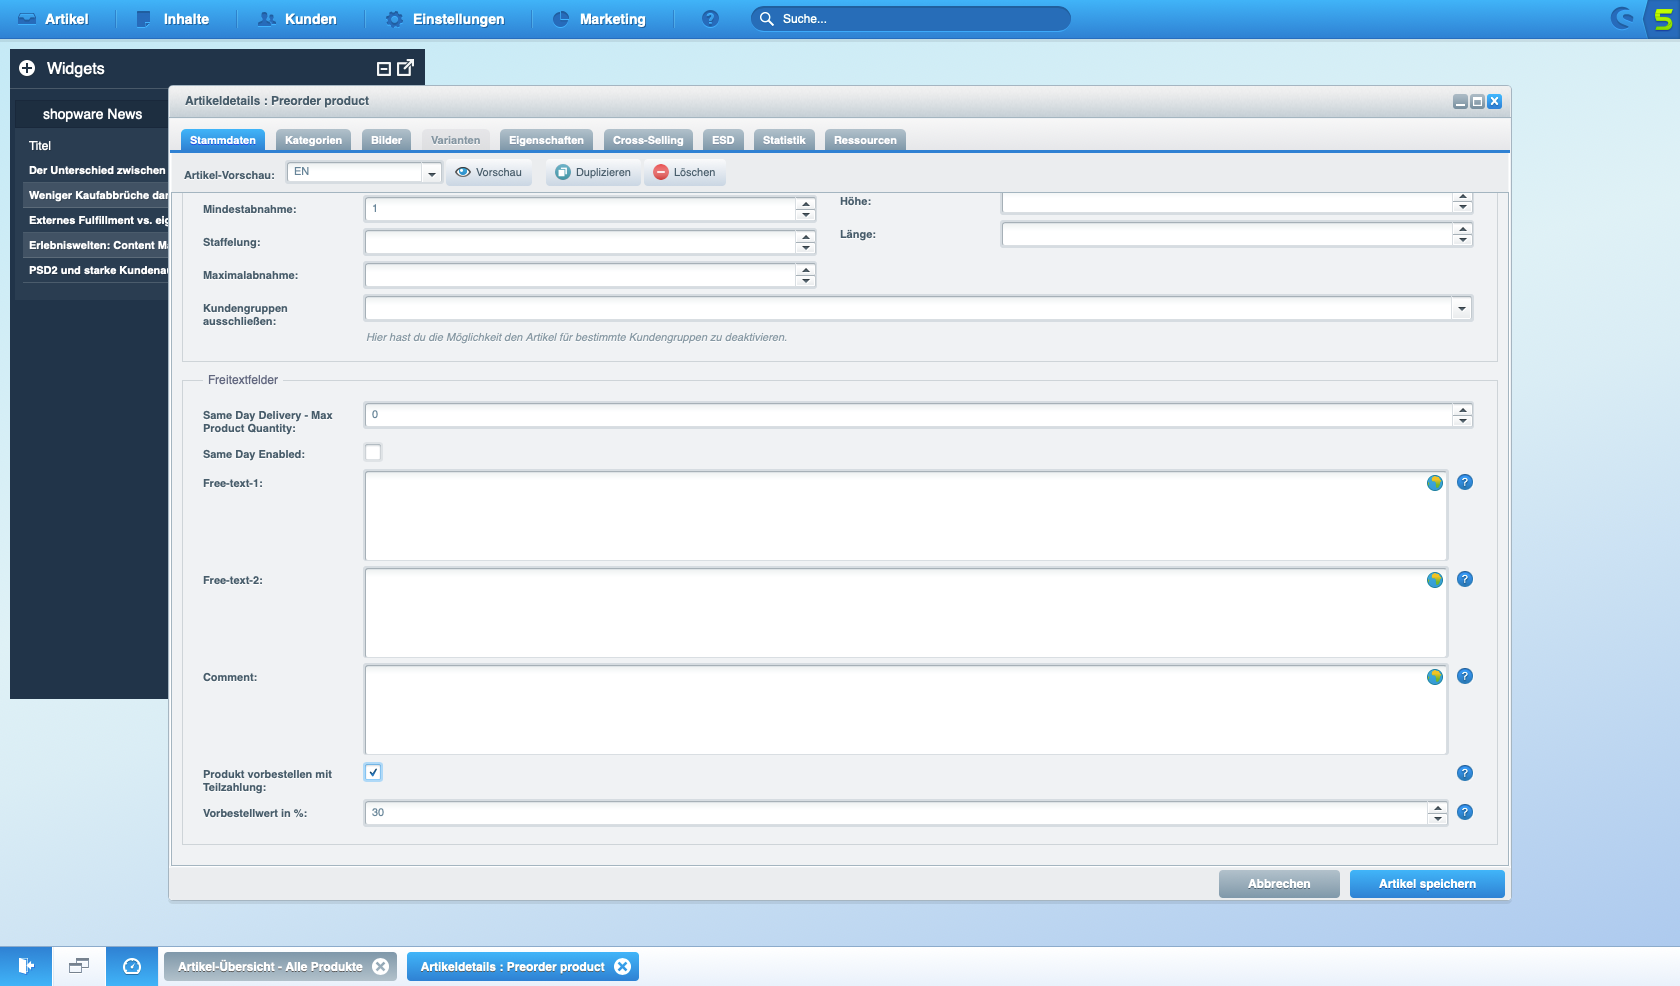This screenshot has height=986, width=1680.
Task: Minimize the Artikeldetails window
Action: (1461, 102)
